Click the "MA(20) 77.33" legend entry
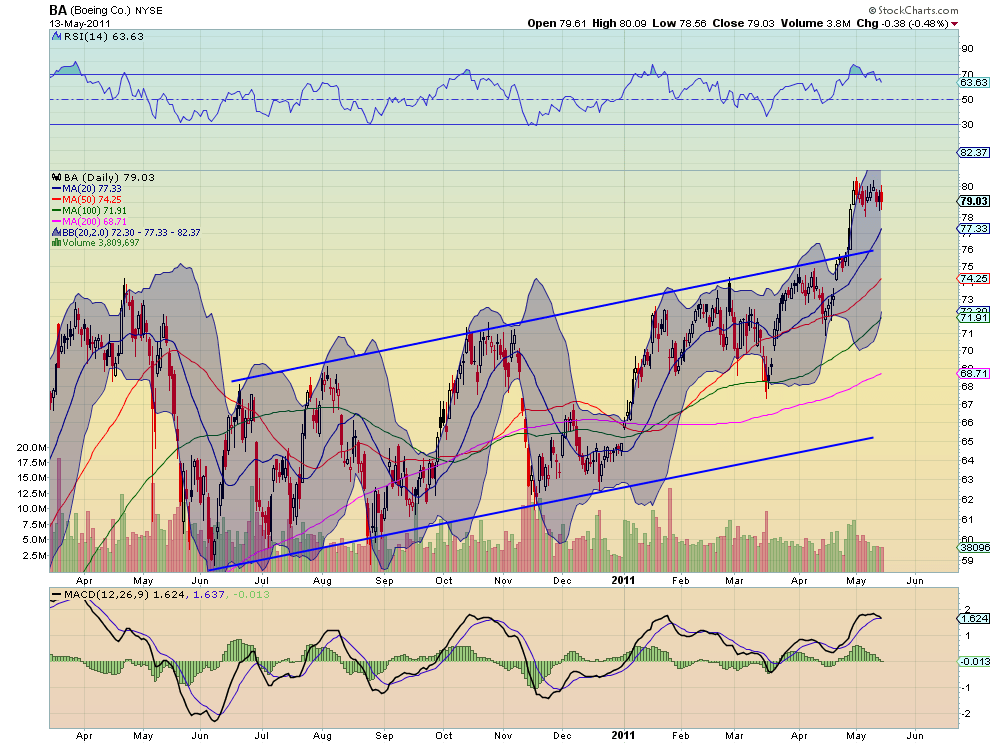The height and width of the screenshot is (744, 990). [x=92, y=189]
